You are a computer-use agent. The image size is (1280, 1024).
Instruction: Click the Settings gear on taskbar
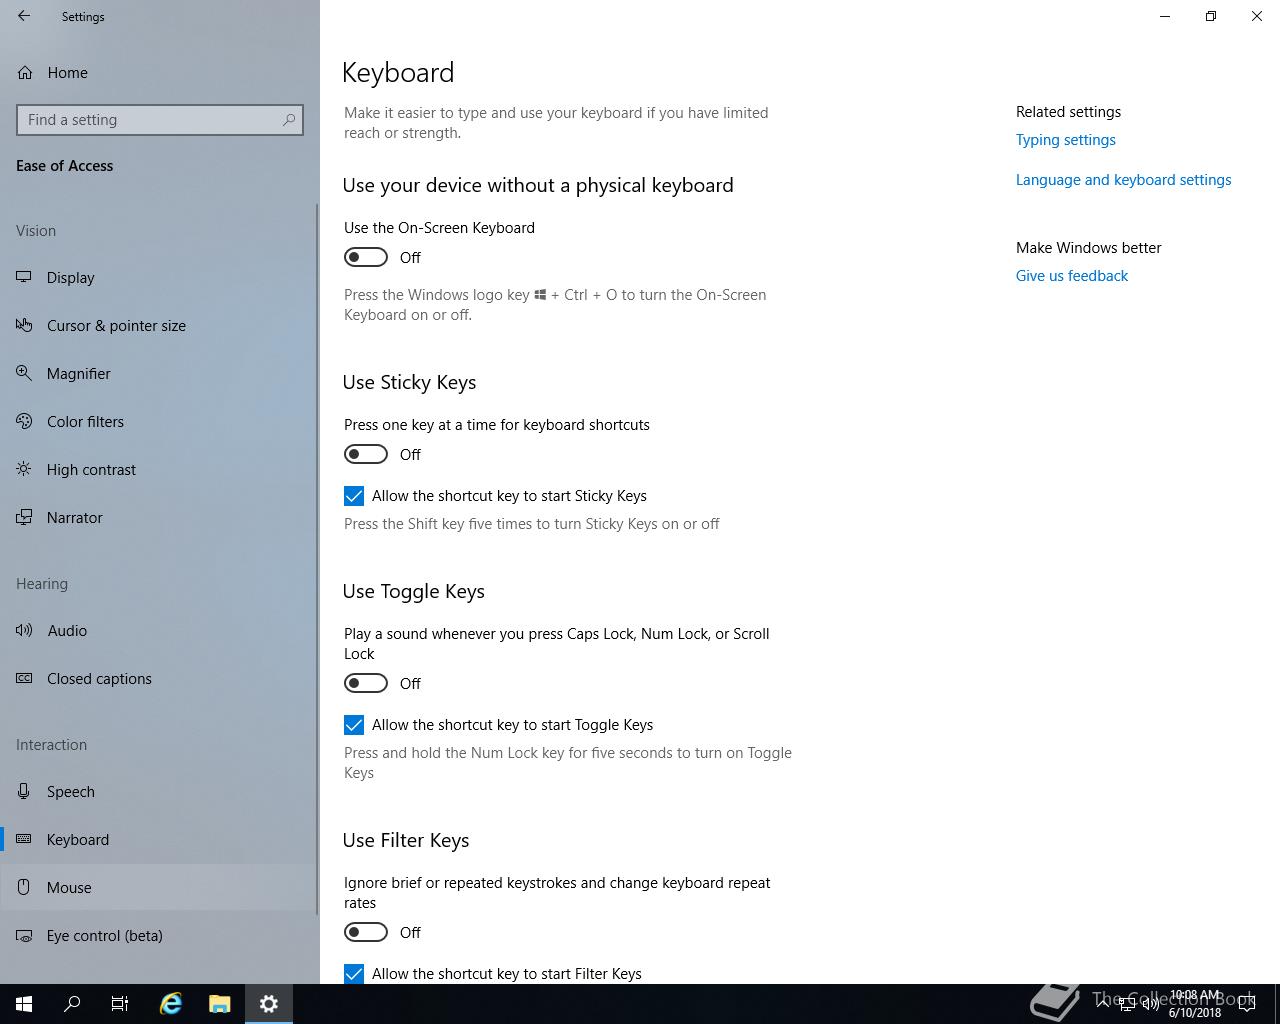(x=269, y=1004)
